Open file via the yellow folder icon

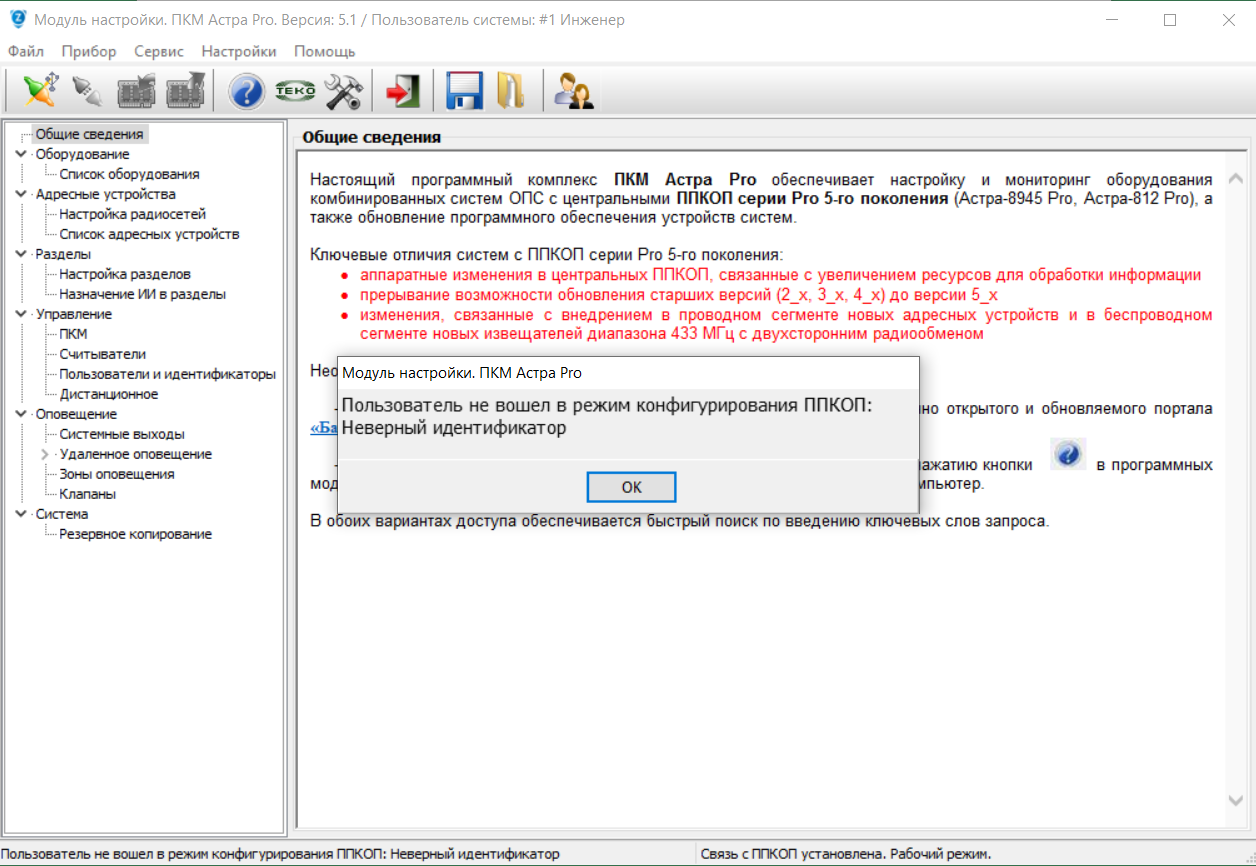[510, 91]
